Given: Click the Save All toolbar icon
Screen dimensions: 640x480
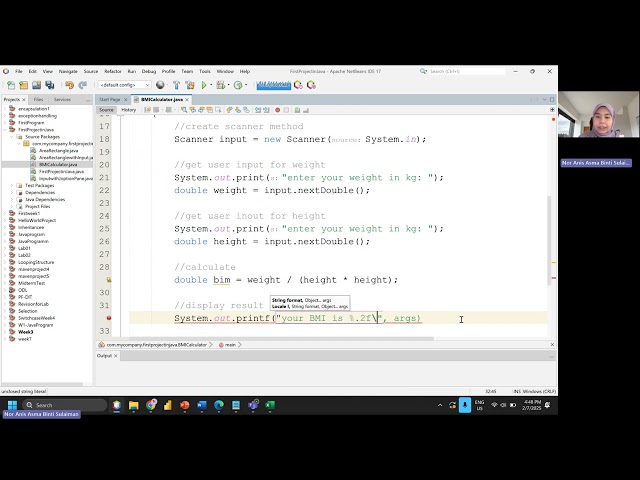Looking at the screenshot, I should (x=50, y=85).
